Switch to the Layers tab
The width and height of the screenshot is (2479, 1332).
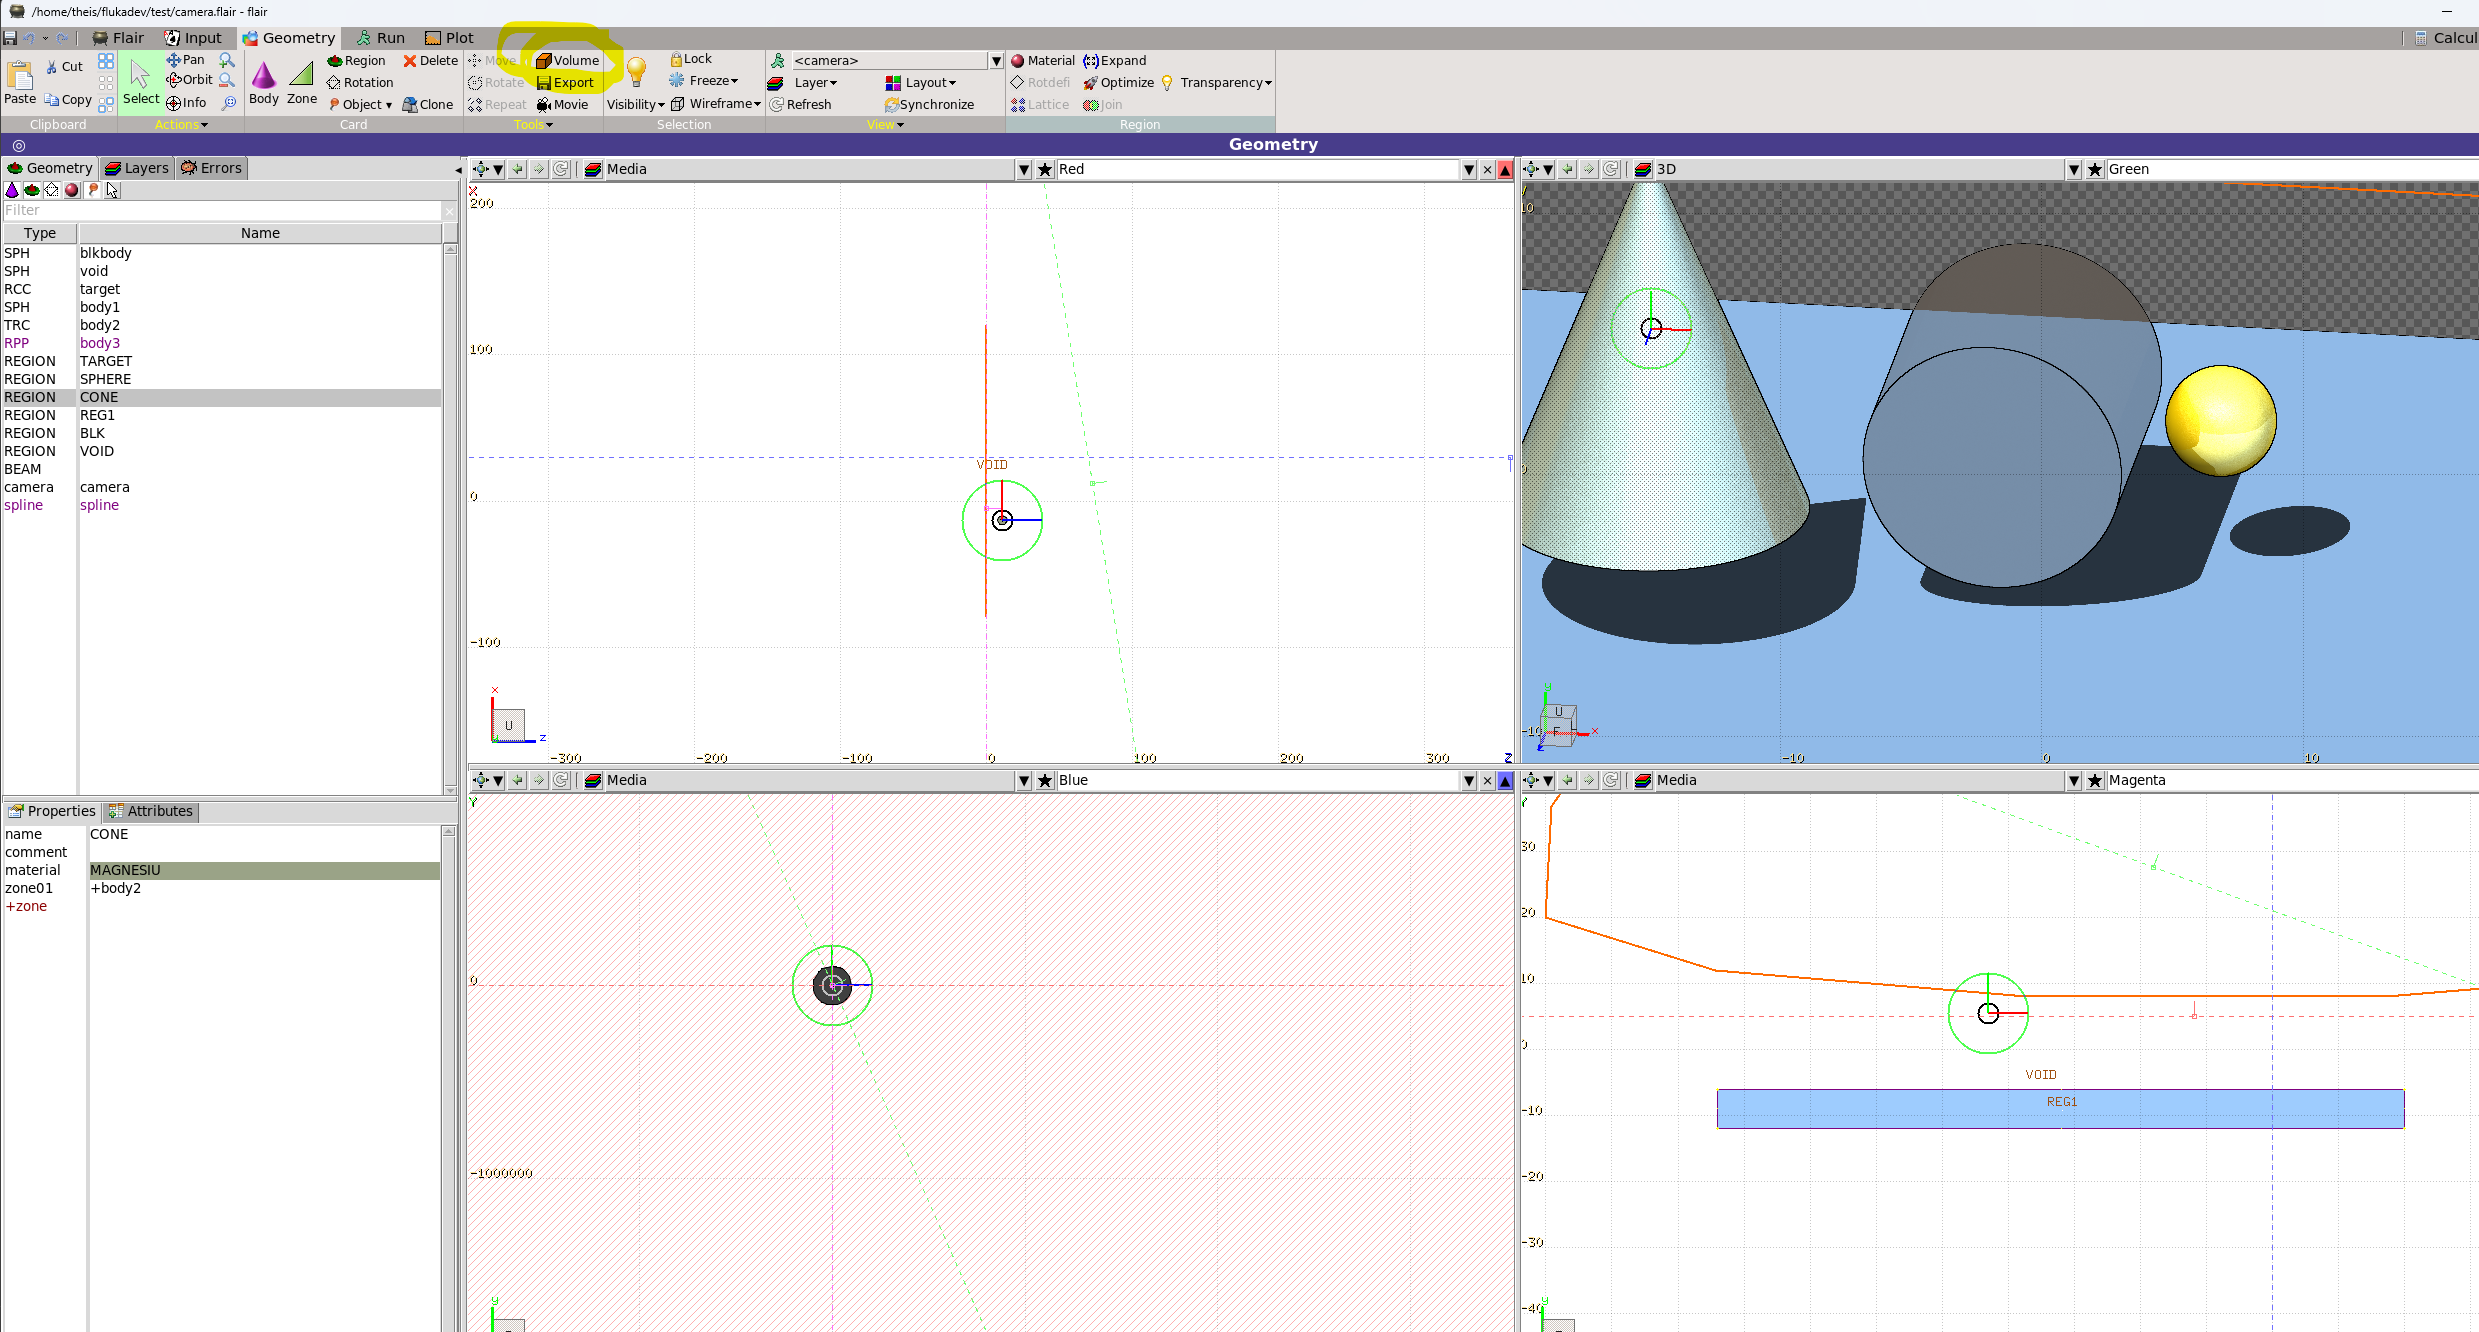pyautogui.click(x=137, y=168)
